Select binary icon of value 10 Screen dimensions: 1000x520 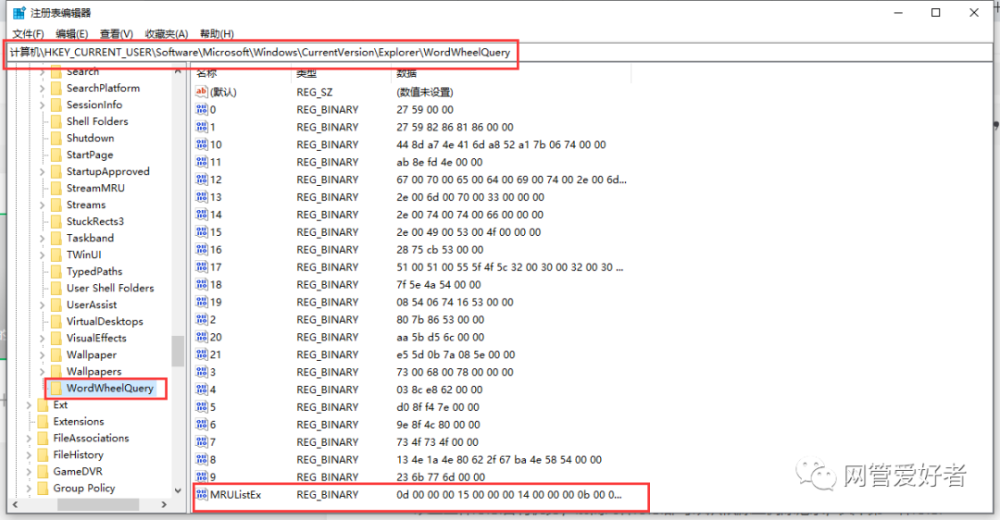point(202,144)
